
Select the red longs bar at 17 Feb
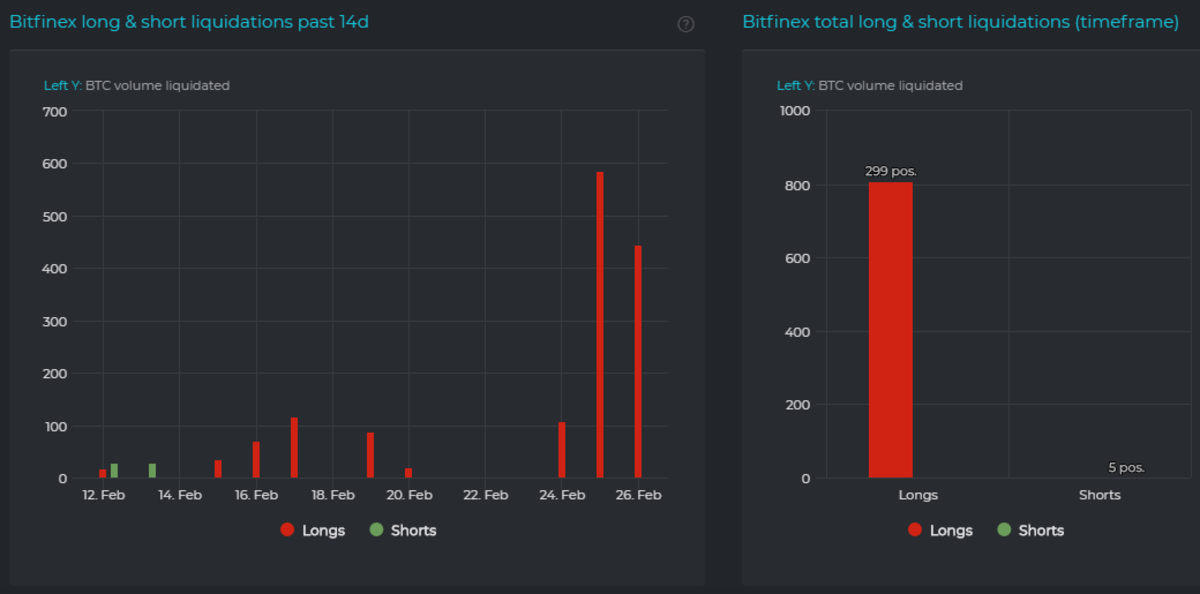pos(294,448)
